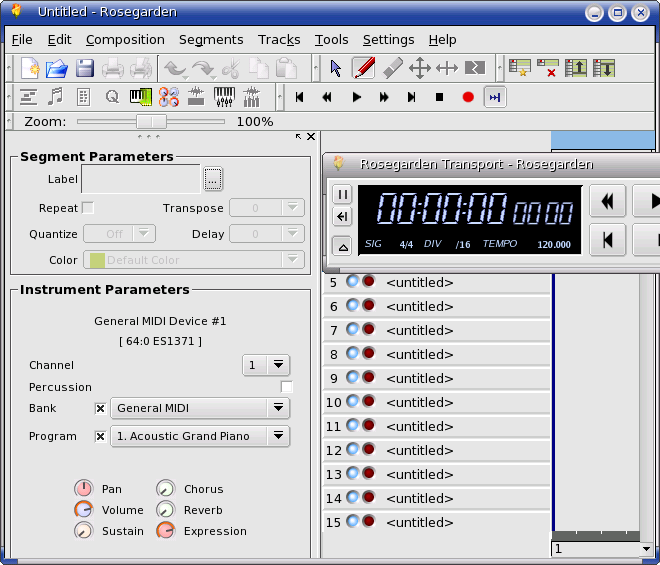This screenshot has height=565, width=660.
Task: Open the Segments menu
Action: point(211,40)
